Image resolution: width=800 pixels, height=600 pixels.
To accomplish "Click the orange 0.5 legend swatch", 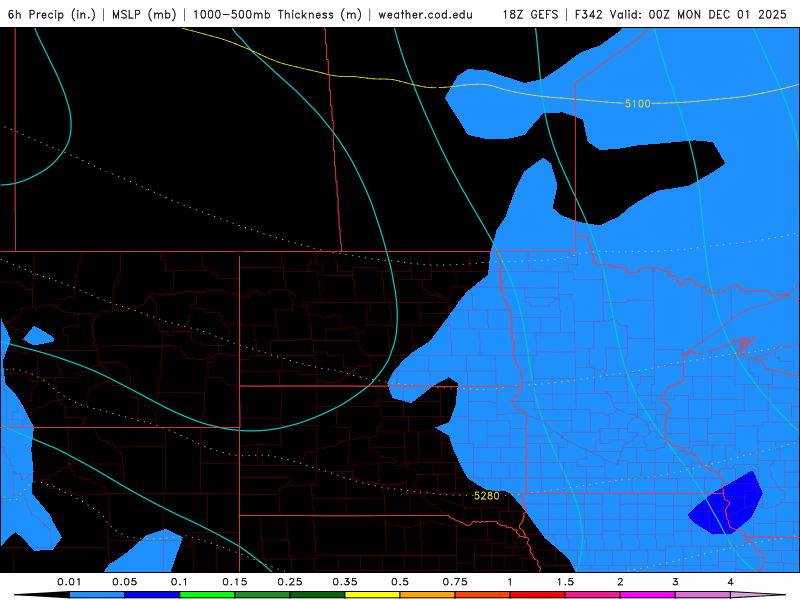I will (x=428, y=595).
